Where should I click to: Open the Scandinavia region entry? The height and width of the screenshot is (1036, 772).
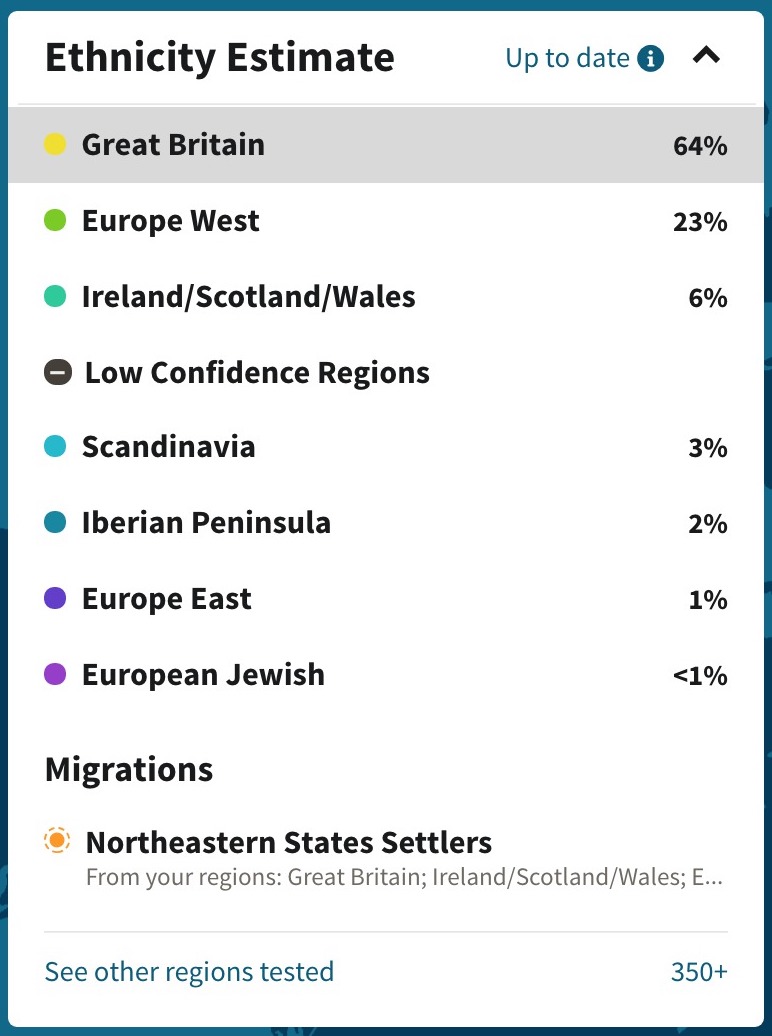pyautogui.click(x=168, y=447)
